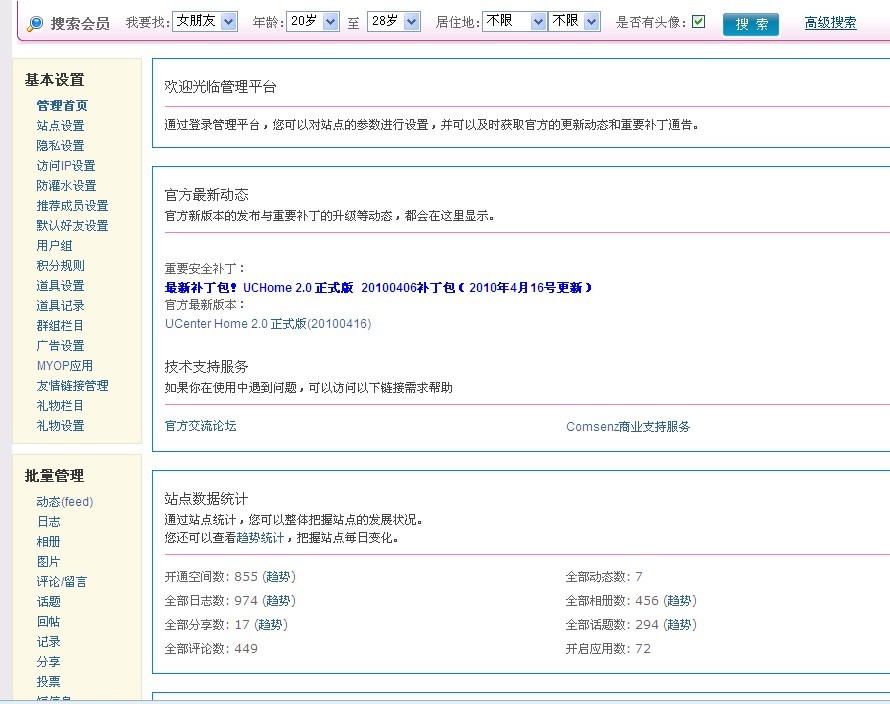The image size is (890, 704).
Task: Open 友情链接管理 in the sidebar
Action: coord(72,385)
